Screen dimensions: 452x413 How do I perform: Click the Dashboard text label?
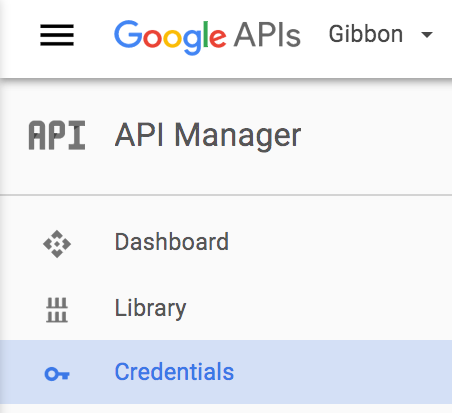[172, 242]
